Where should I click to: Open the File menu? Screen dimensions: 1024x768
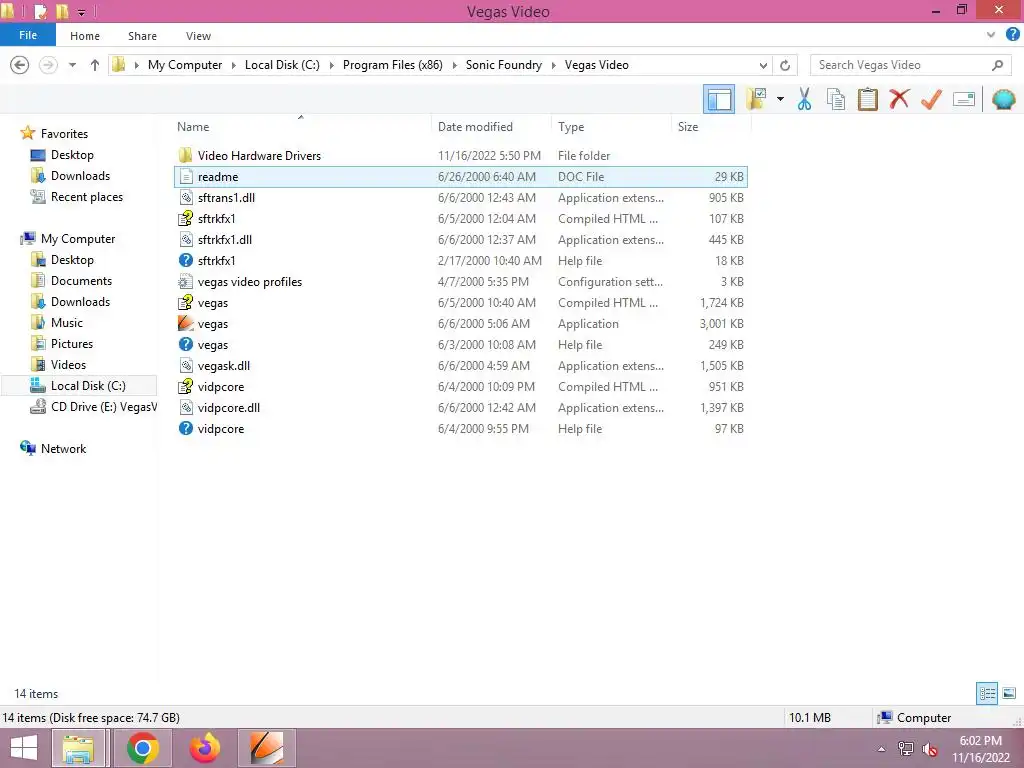coord(27,35)
